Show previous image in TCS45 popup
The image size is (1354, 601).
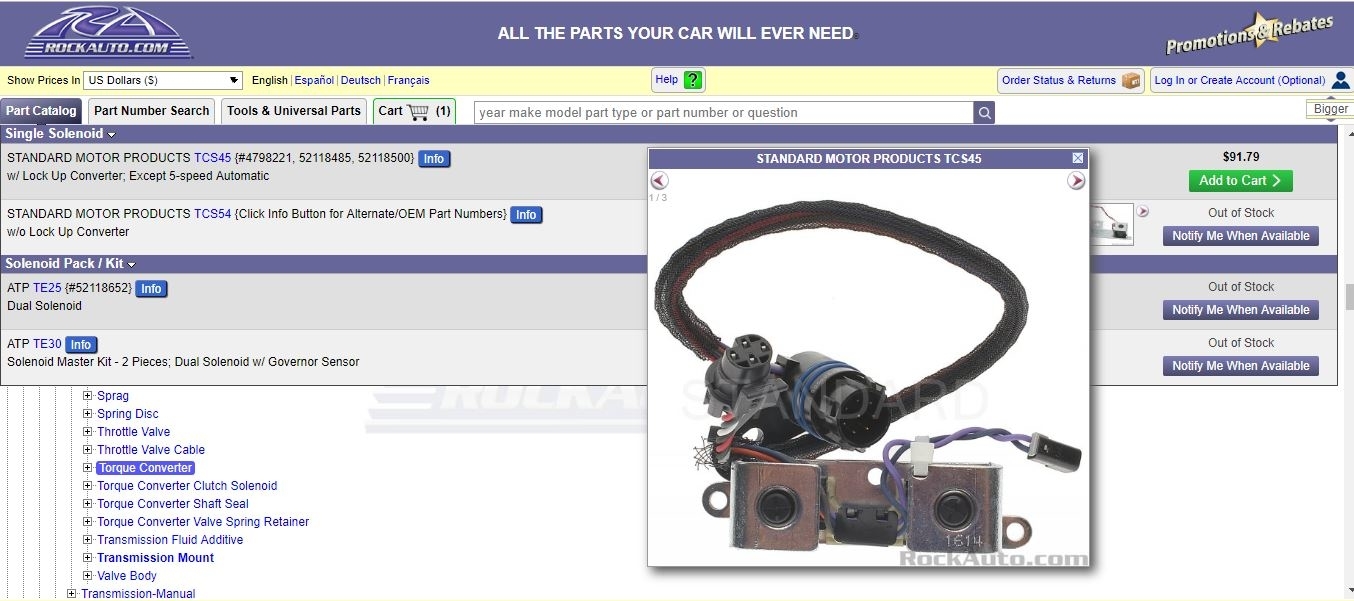click(660, 181)
